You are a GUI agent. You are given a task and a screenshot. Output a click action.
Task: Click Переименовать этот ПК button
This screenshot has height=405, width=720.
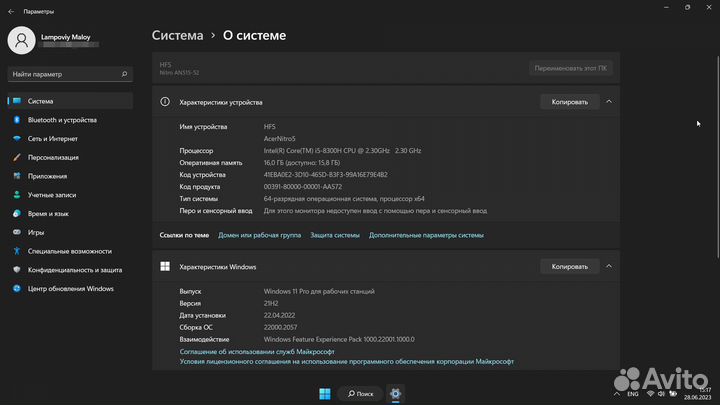click(570, 68)
